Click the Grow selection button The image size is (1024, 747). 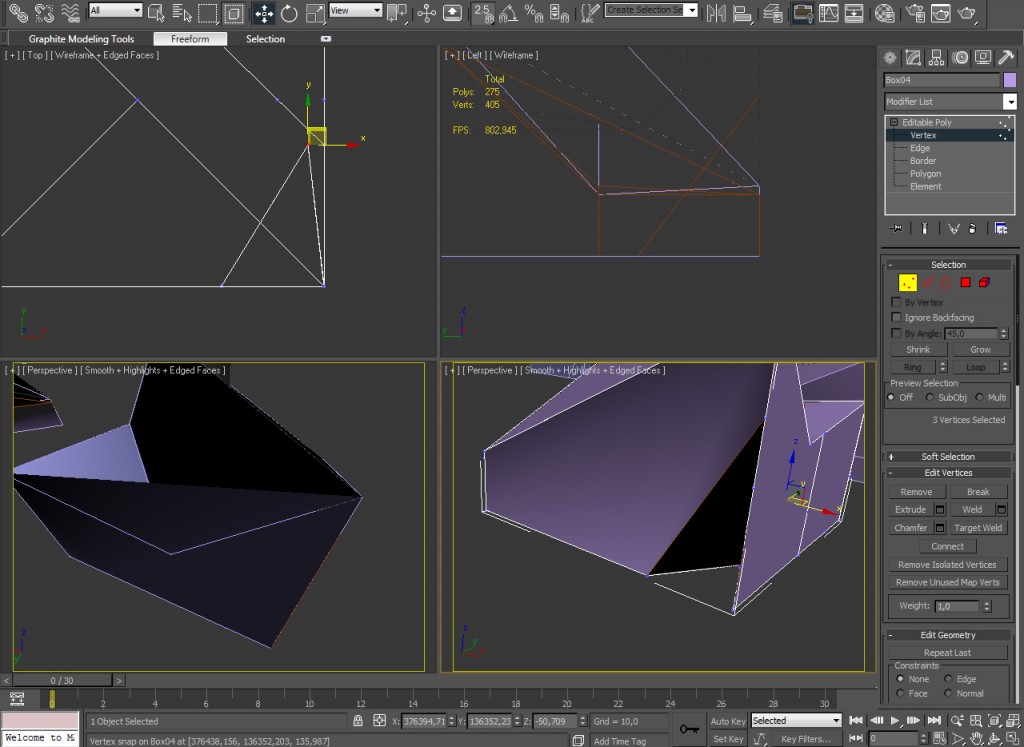click(x=980, y=349)
